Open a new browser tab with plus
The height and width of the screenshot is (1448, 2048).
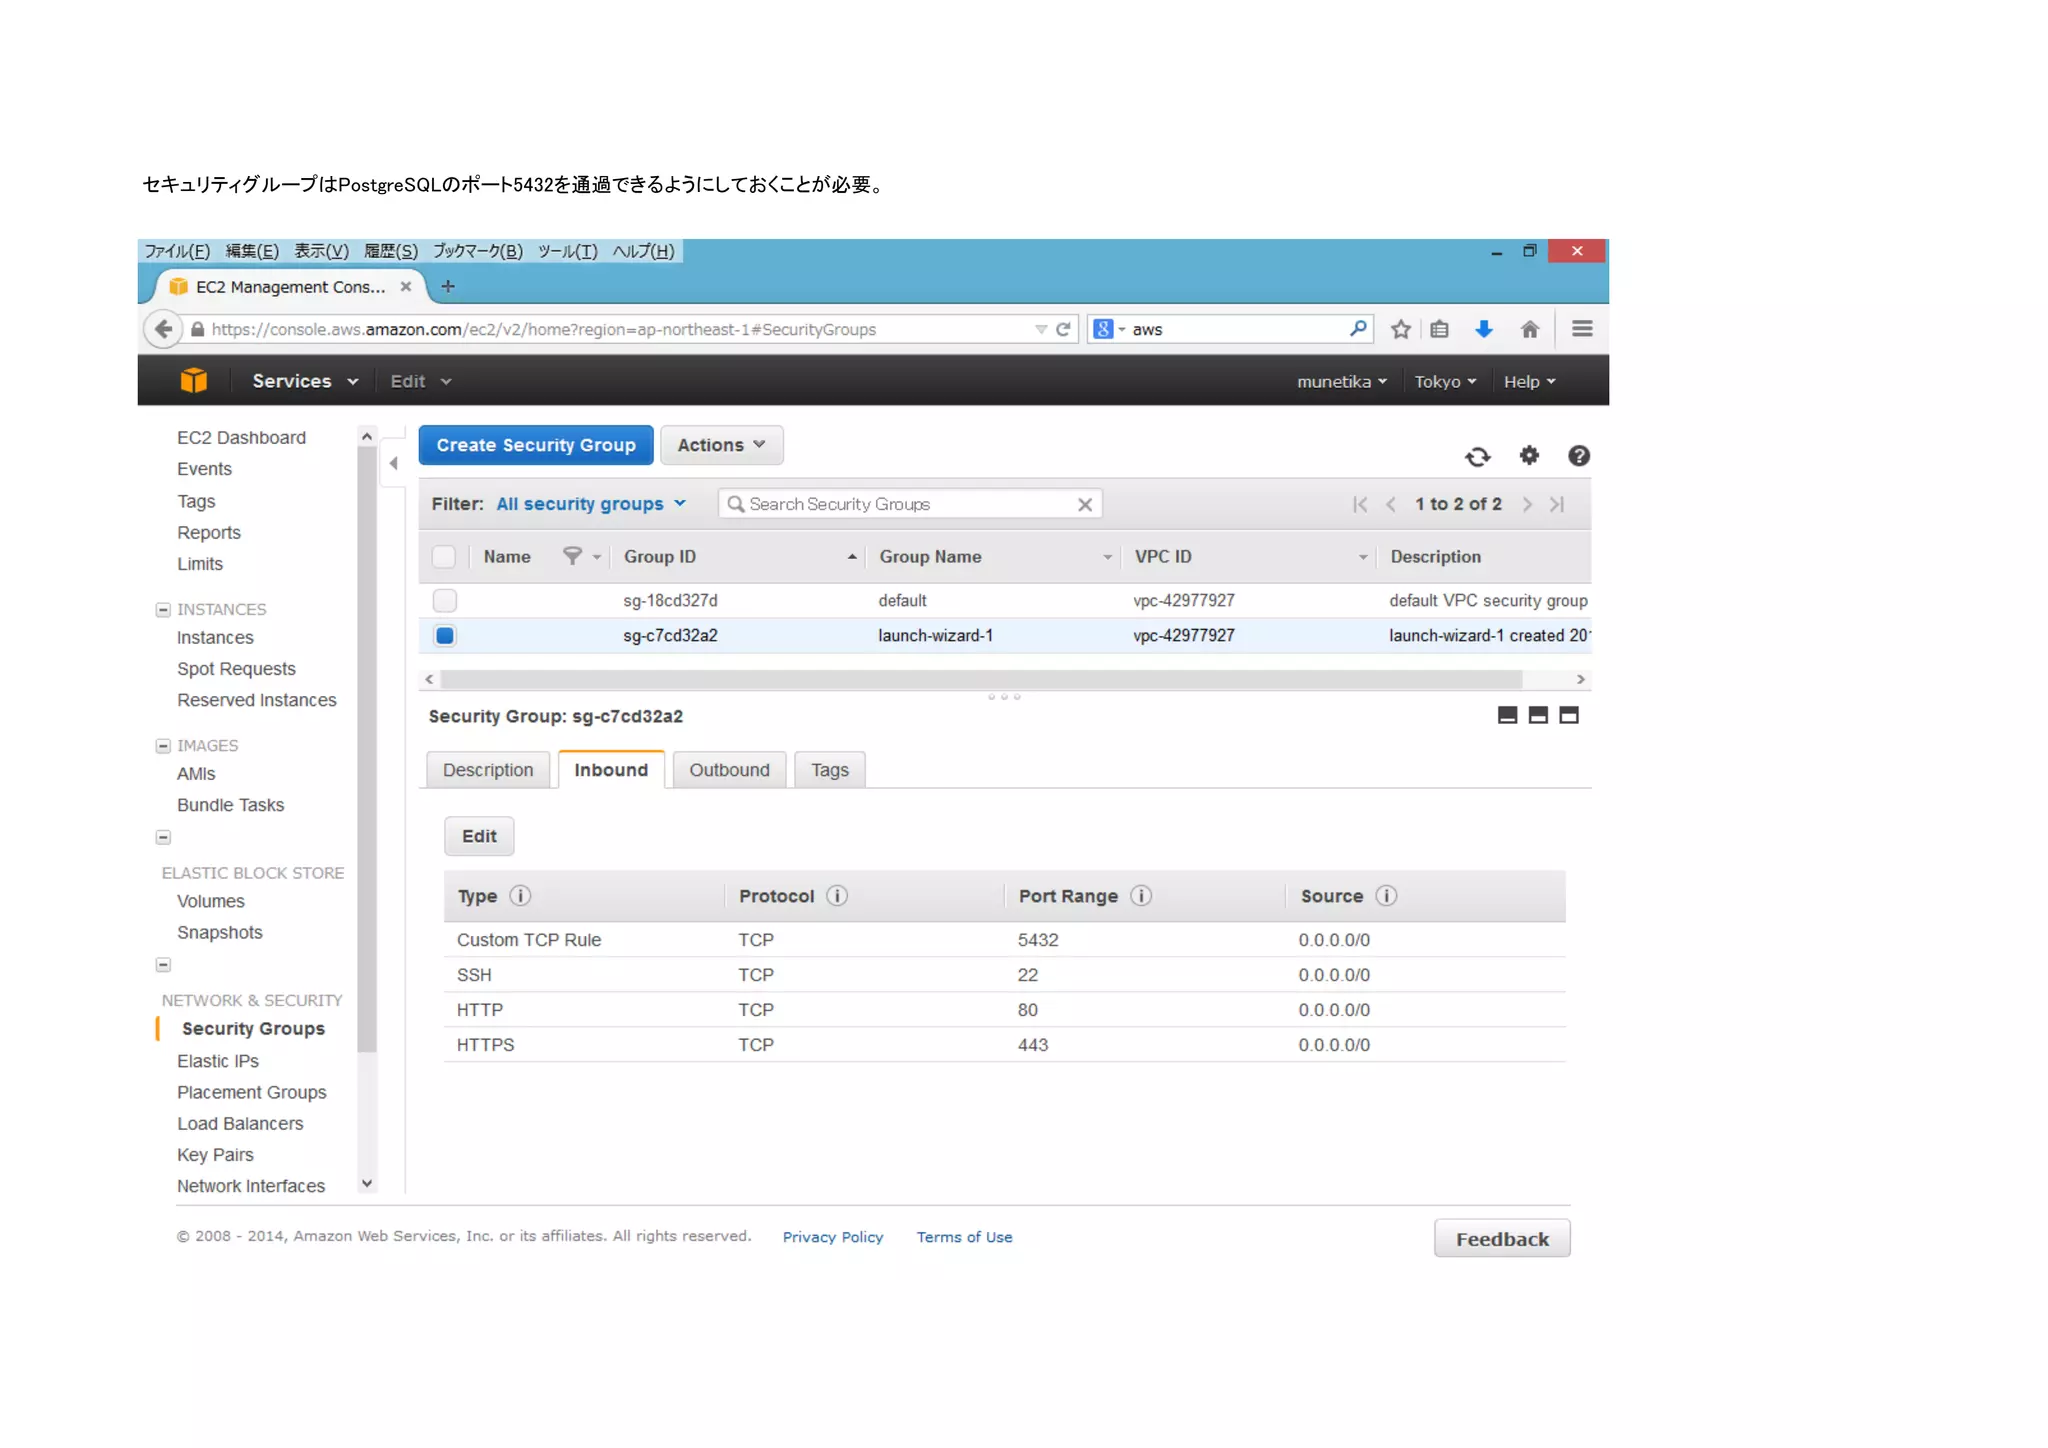click(x=448, y=286)
